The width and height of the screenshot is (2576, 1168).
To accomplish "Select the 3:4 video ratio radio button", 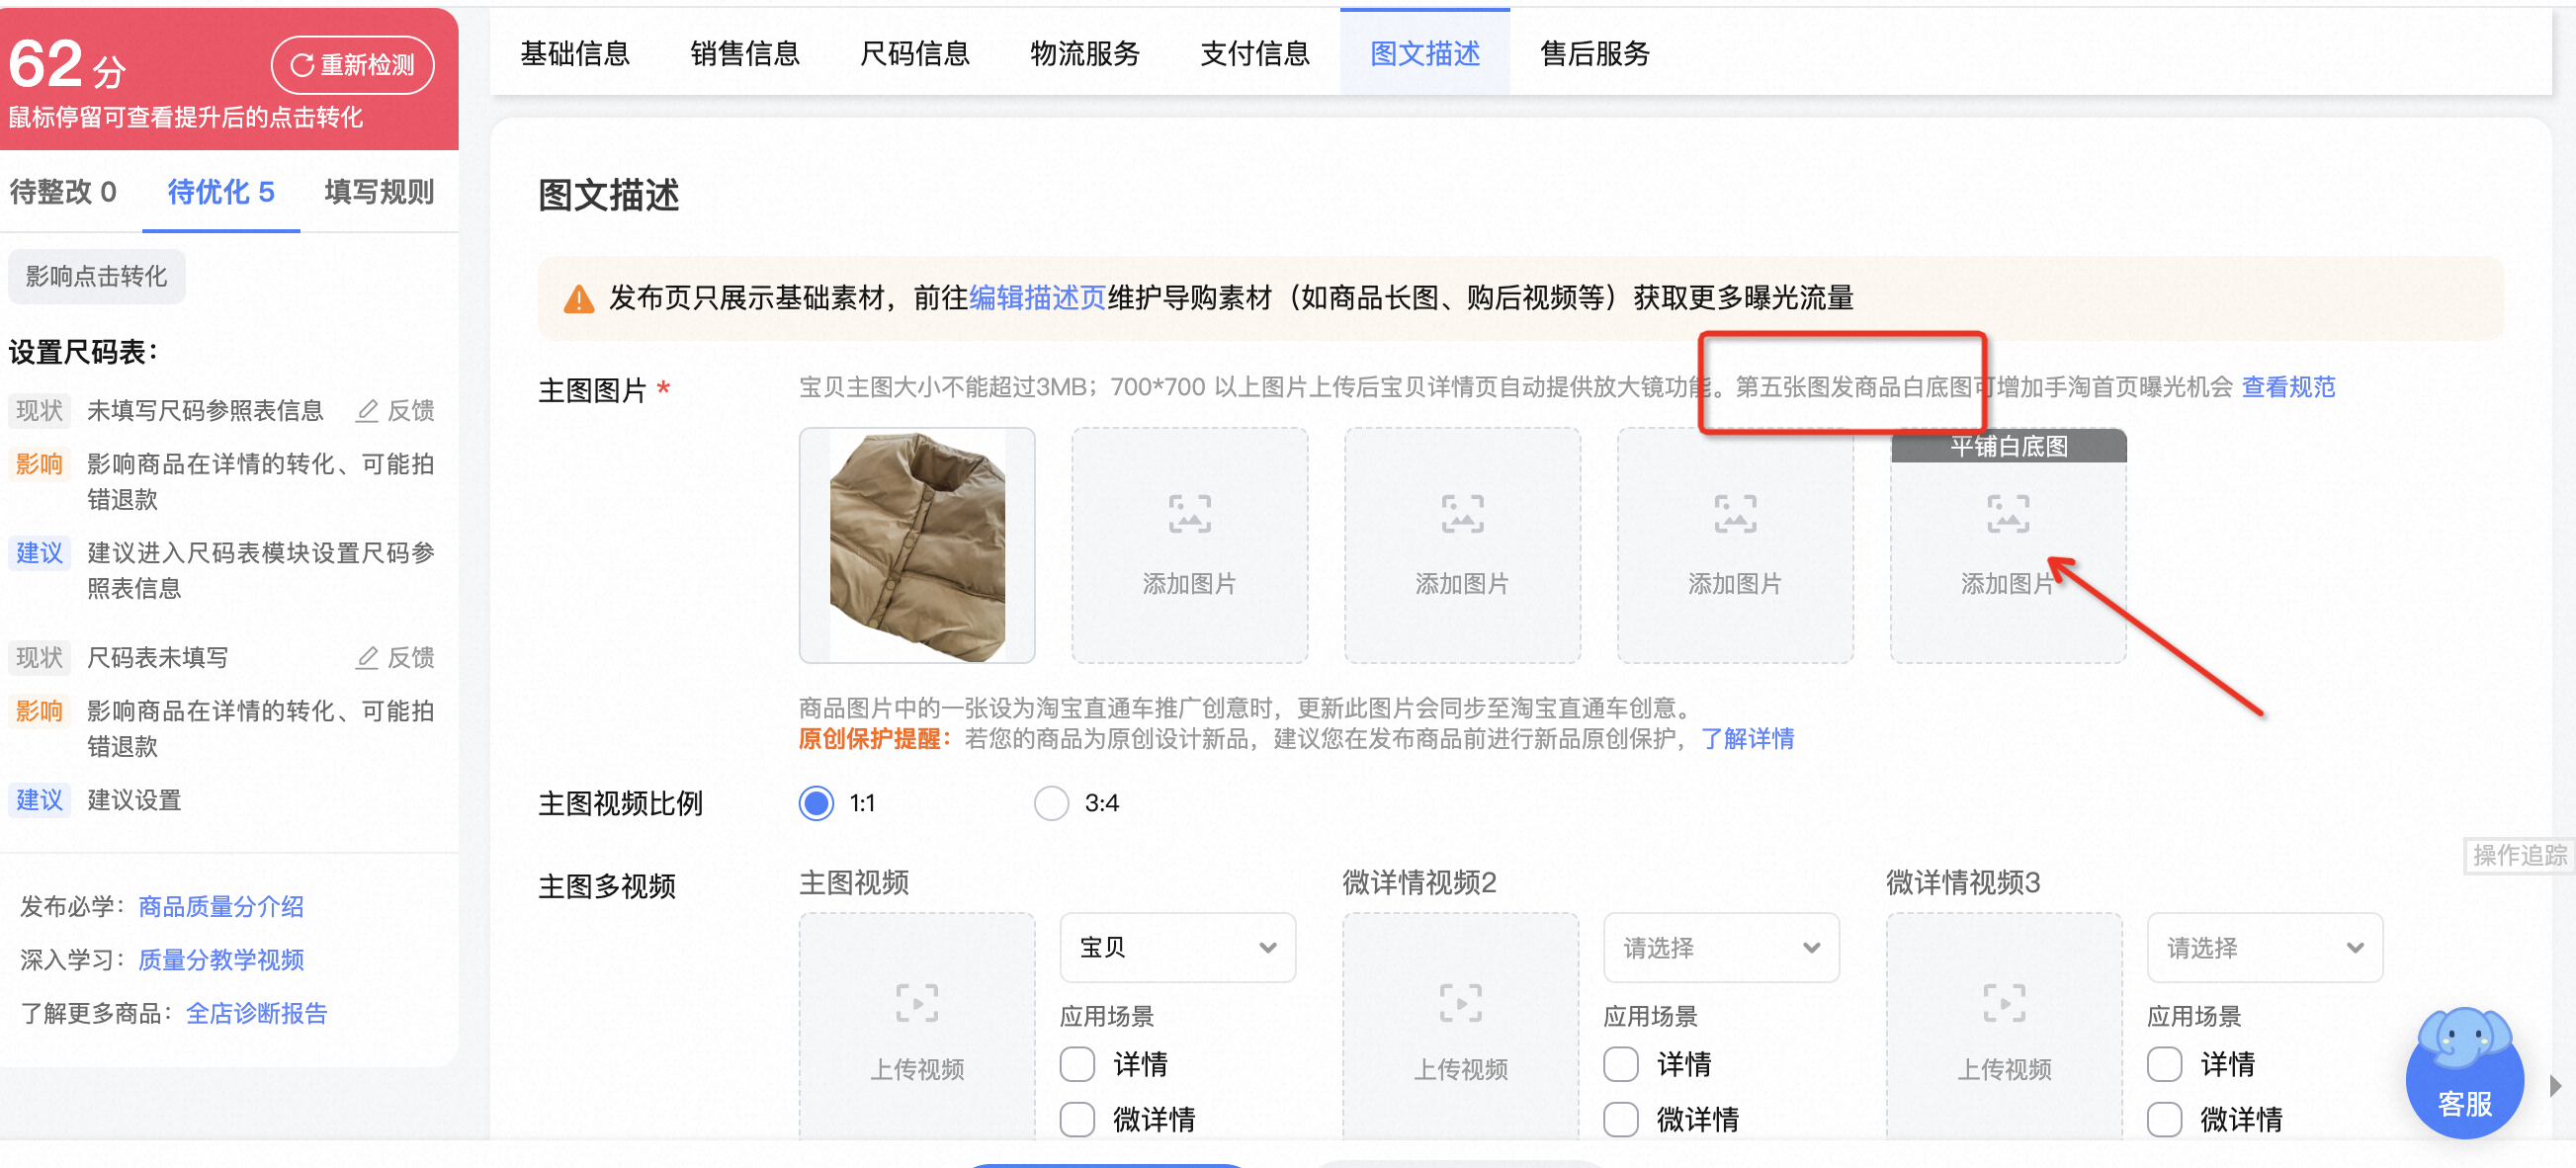I will (x=1051, y=803).
